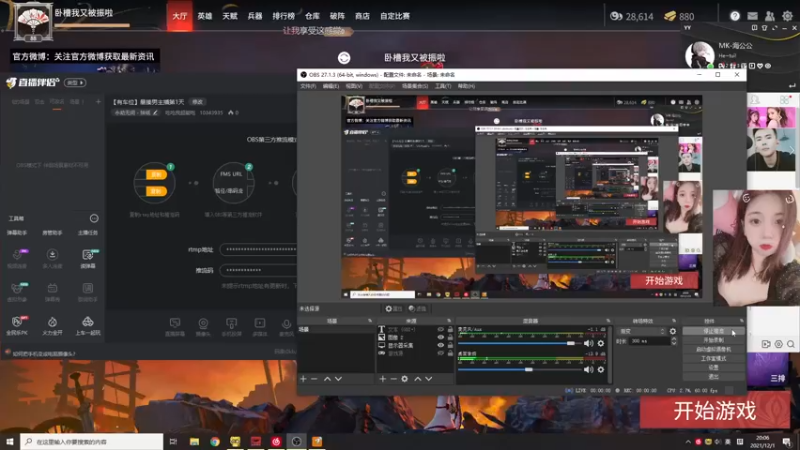Image resolution: width=800 pixels, height=450 pixels.
Task: Click the 推流码 stream key field
Action: point(258,270)
